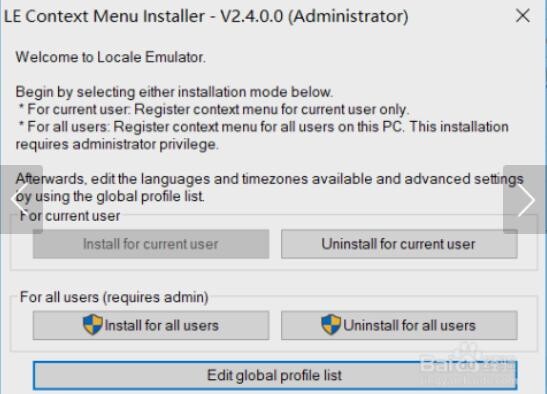
Task: Open Edit global profile list
Action: pos(275,376)
